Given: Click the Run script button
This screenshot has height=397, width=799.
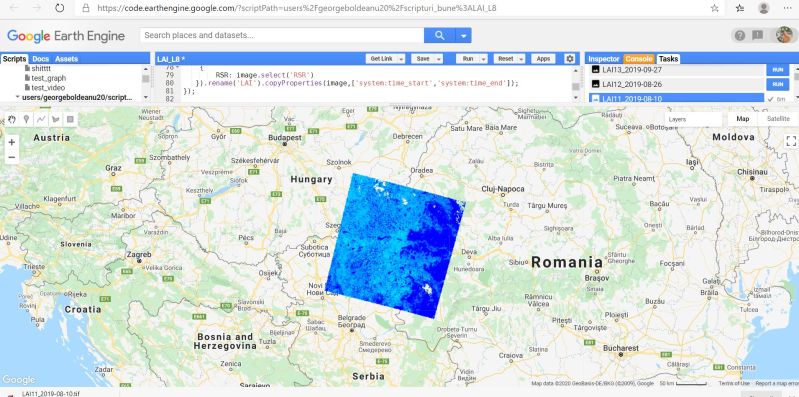Looking at the screenshot, I should 467,59.
